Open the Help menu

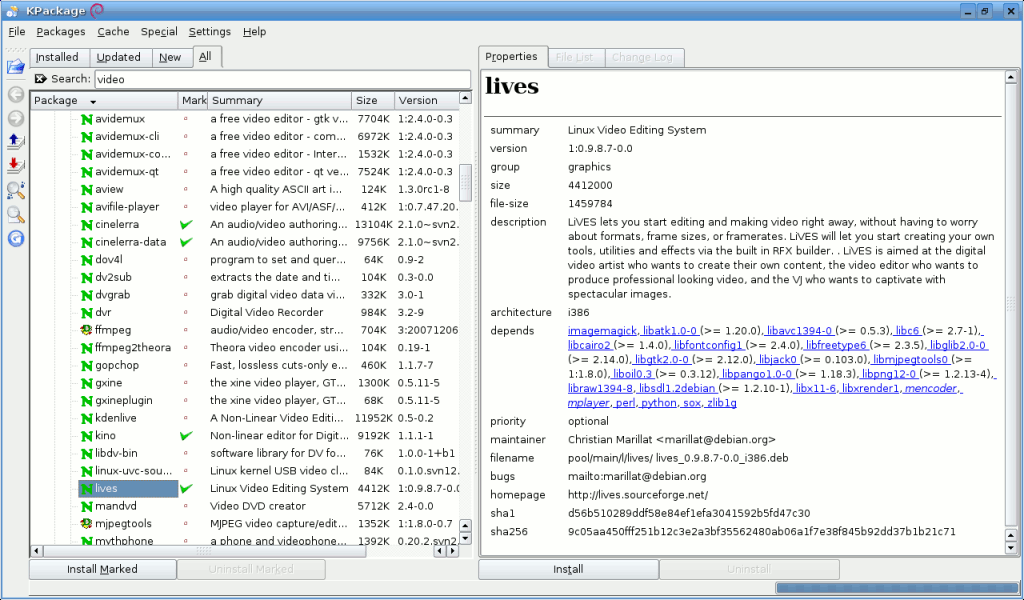254,31
